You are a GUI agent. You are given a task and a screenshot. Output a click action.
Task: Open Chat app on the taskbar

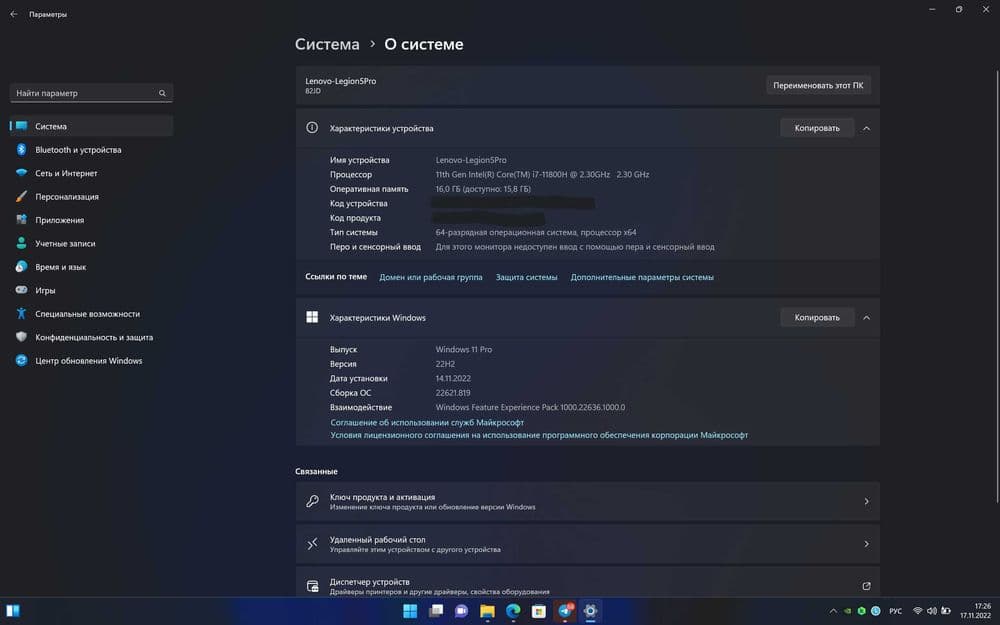[462, 611]
